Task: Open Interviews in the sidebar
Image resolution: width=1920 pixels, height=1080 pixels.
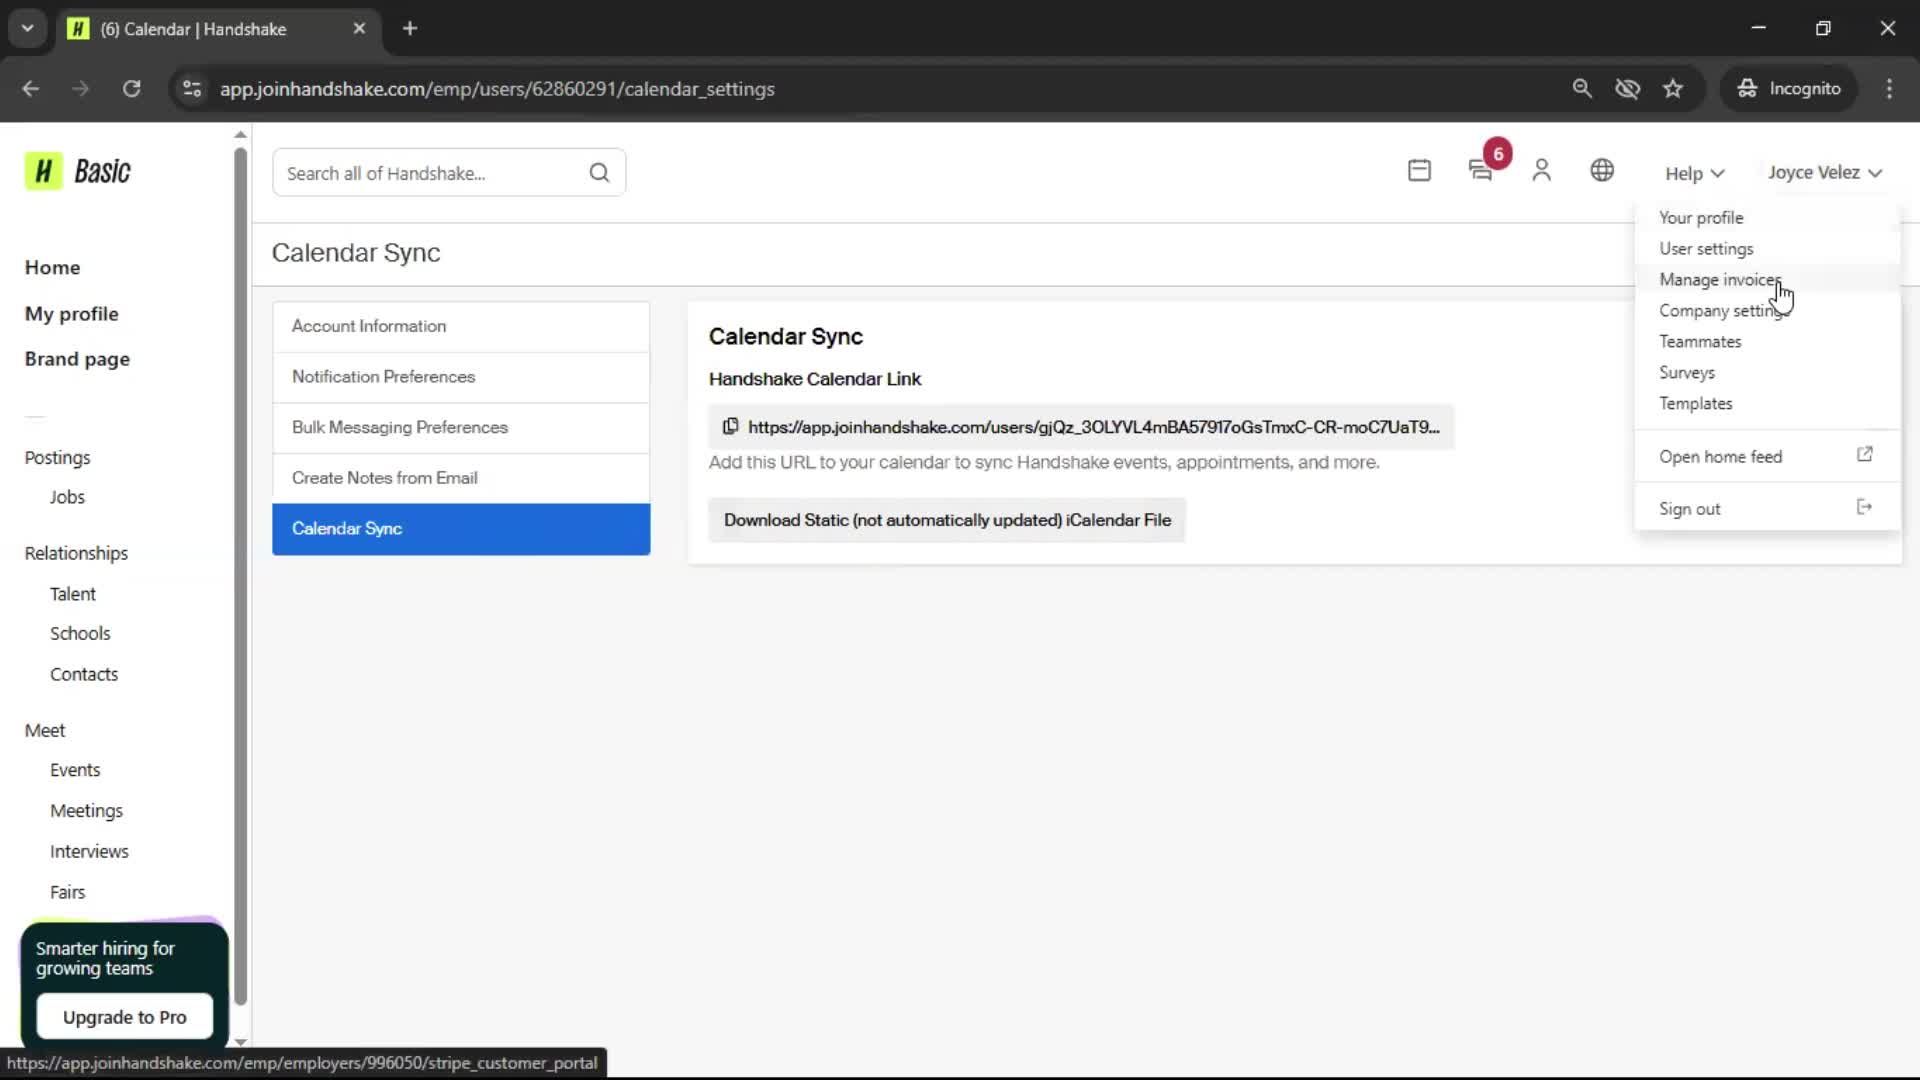Action: [89, 852]
